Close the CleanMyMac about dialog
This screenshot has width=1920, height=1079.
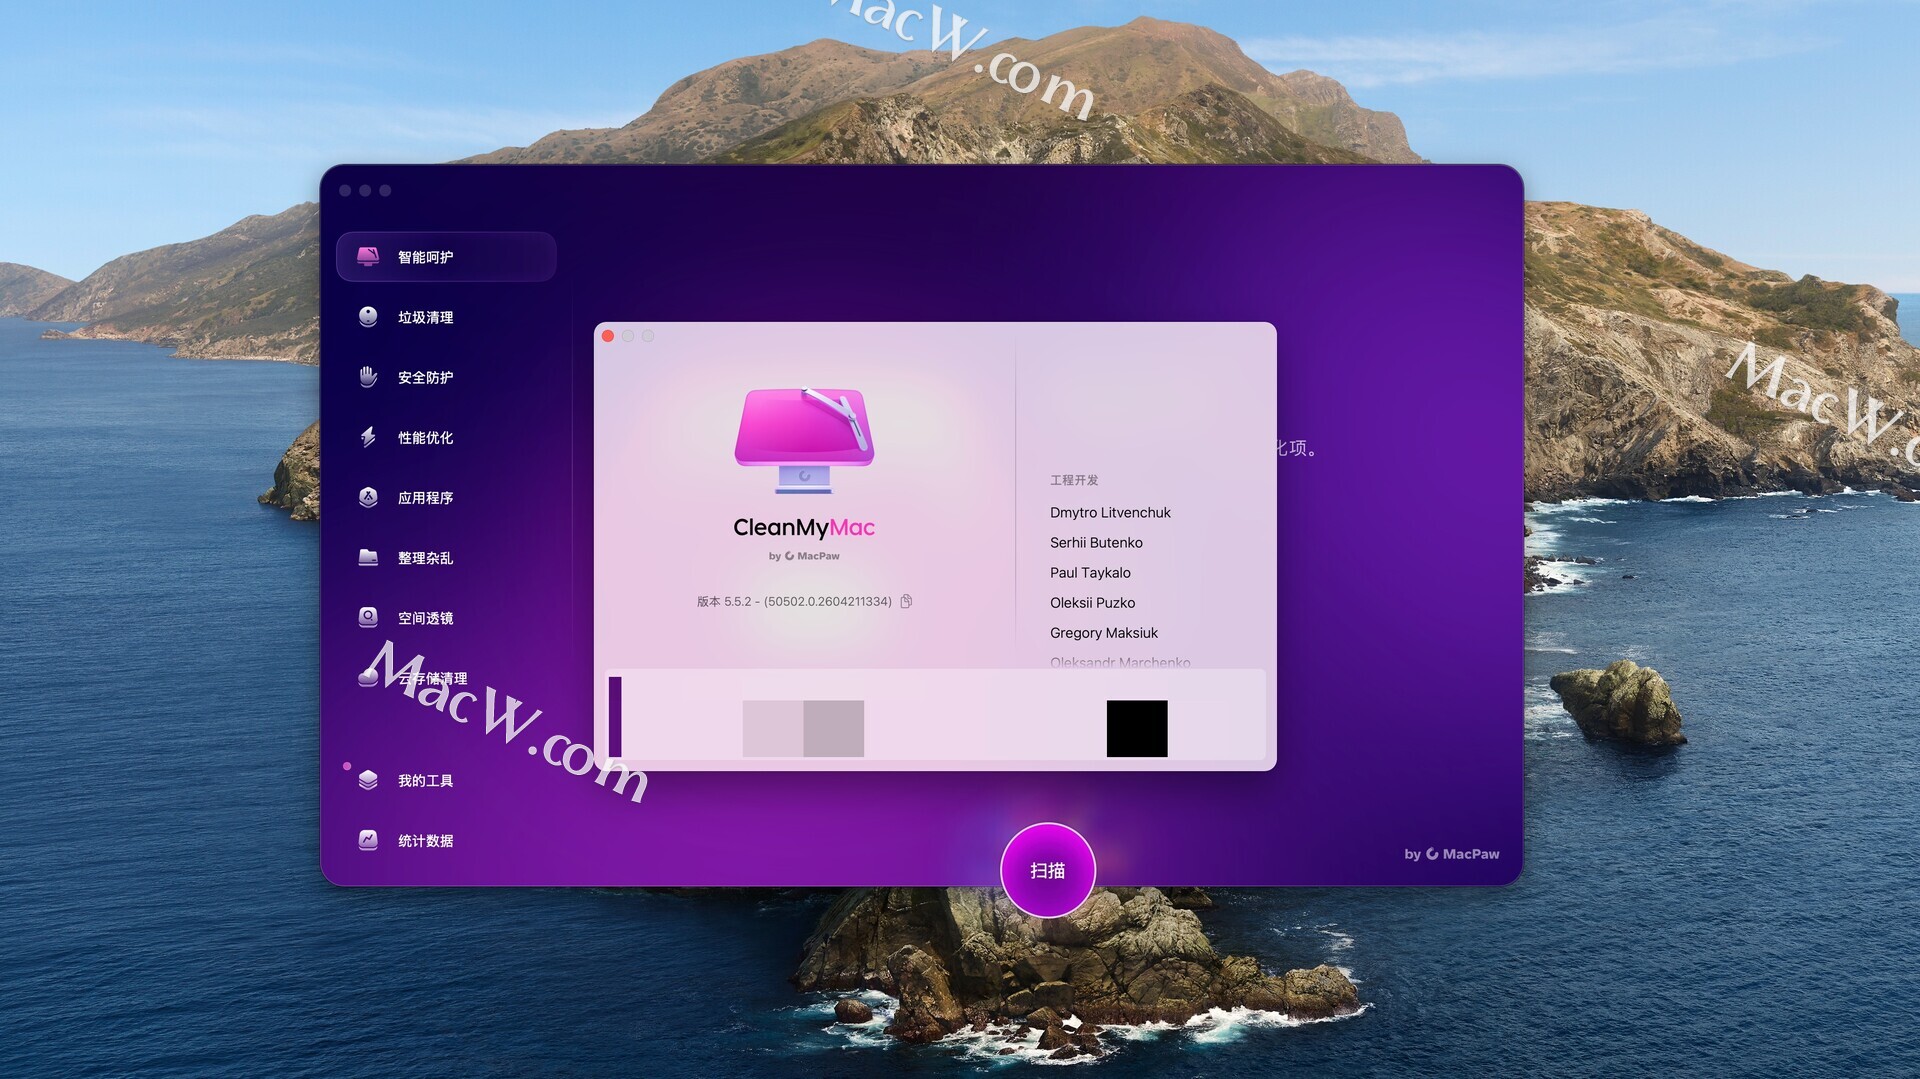pos(608,336)
